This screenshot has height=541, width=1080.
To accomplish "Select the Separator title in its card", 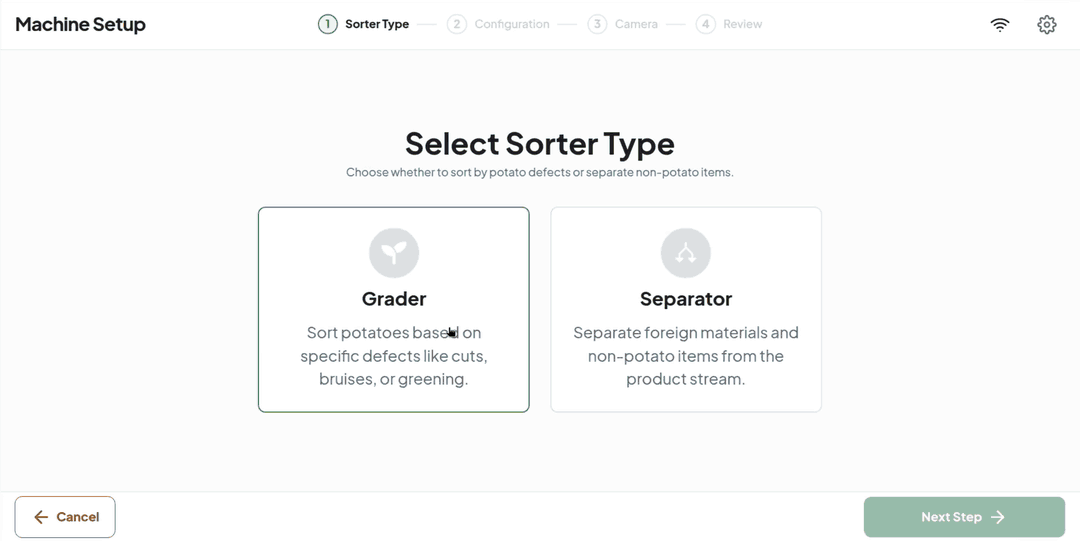I will [686, 299].
